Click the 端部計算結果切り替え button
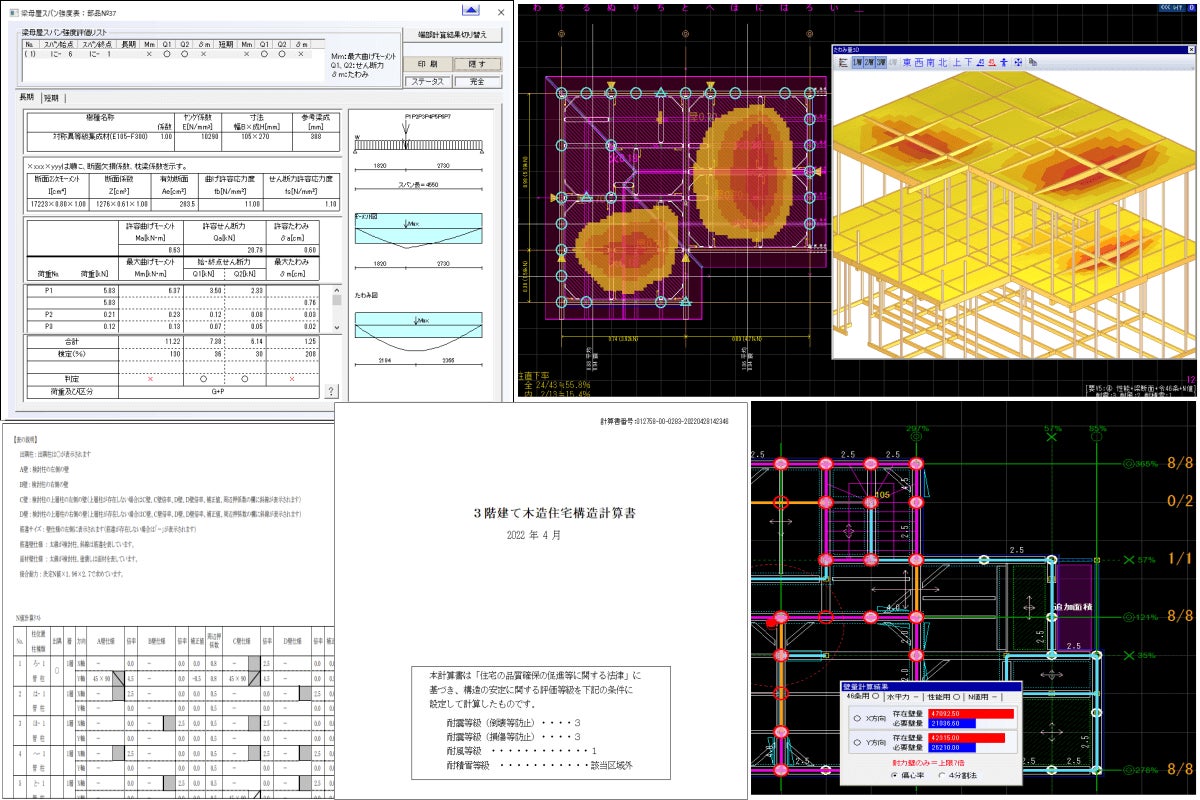Image resolution: width=1200 pixels, height=800 pixels. [452, 35]
